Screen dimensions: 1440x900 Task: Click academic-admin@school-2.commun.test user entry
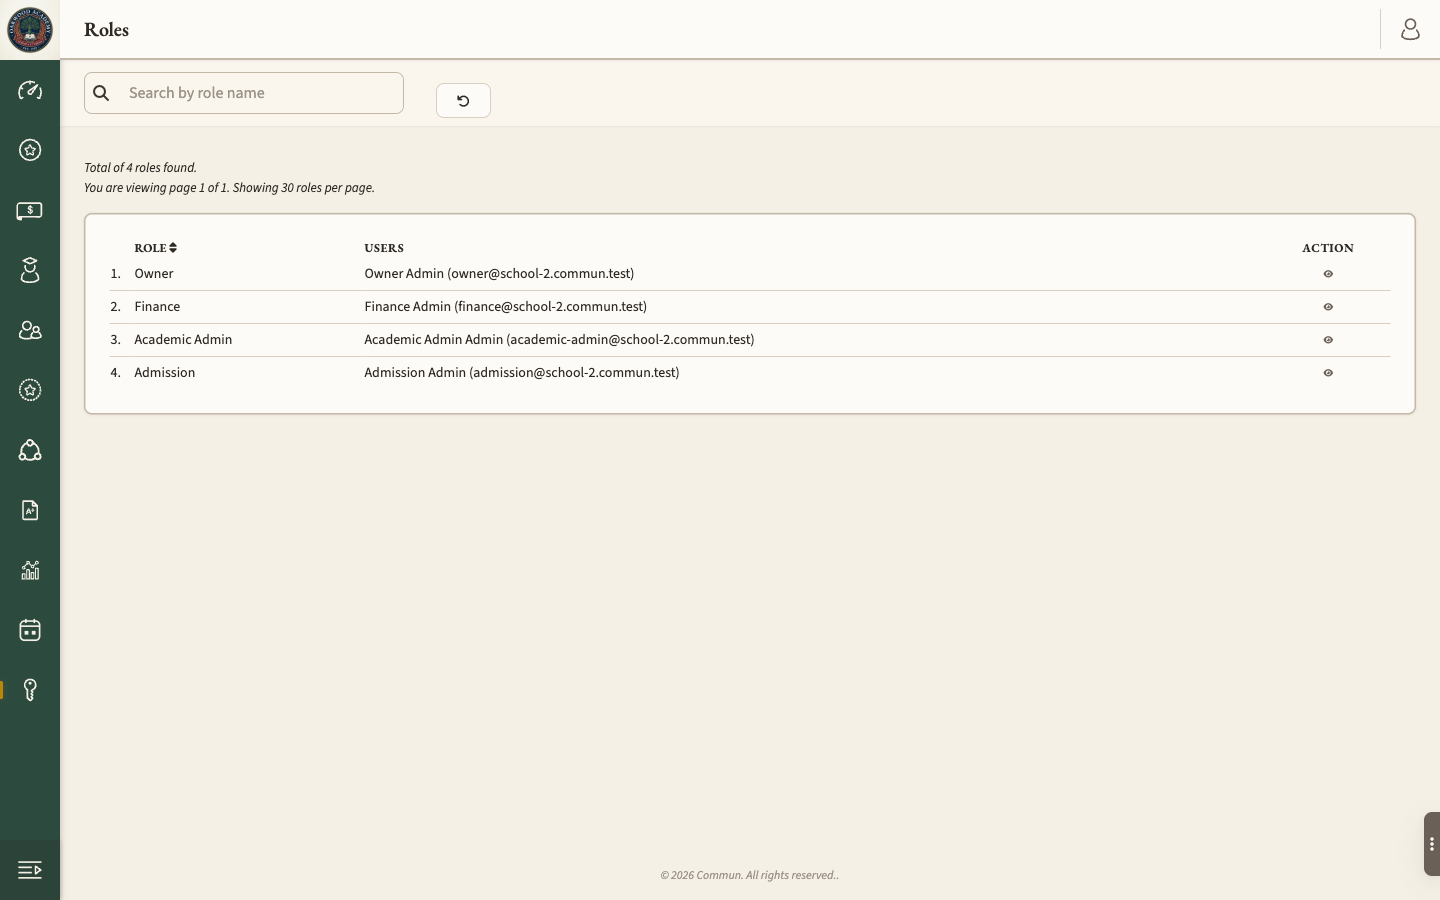tap(559, 339)
